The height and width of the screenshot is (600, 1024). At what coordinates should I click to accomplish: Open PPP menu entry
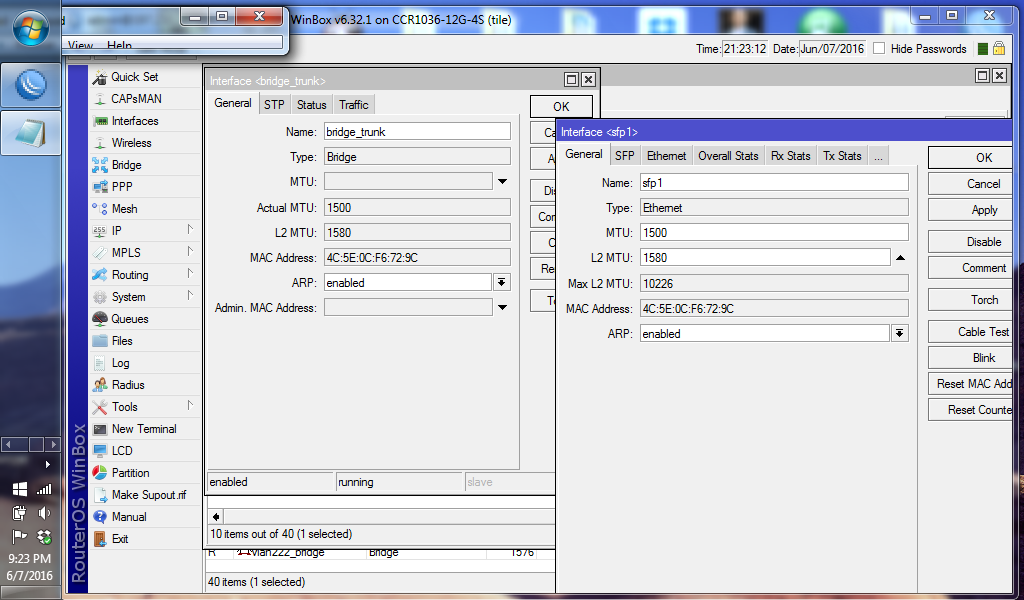point(144,187)
